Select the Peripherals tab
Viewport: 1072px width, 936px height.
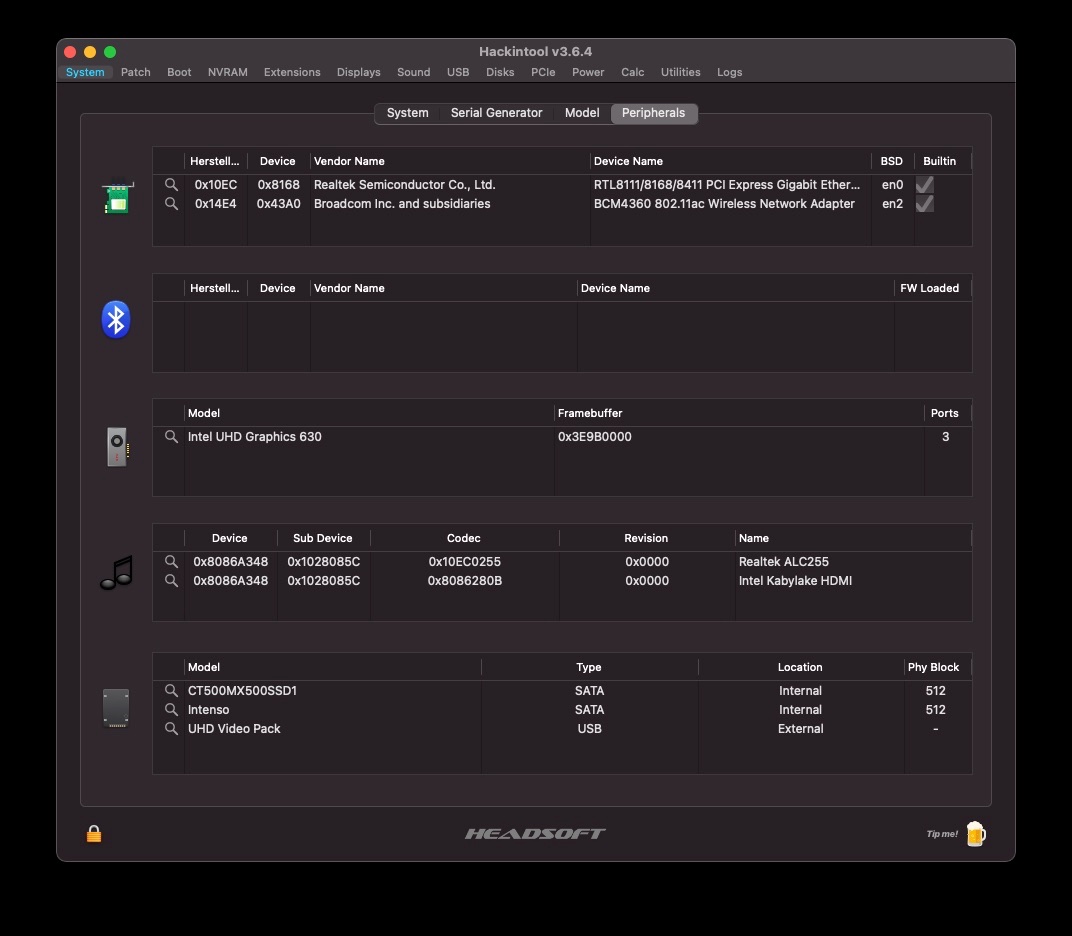coord(654,113)
